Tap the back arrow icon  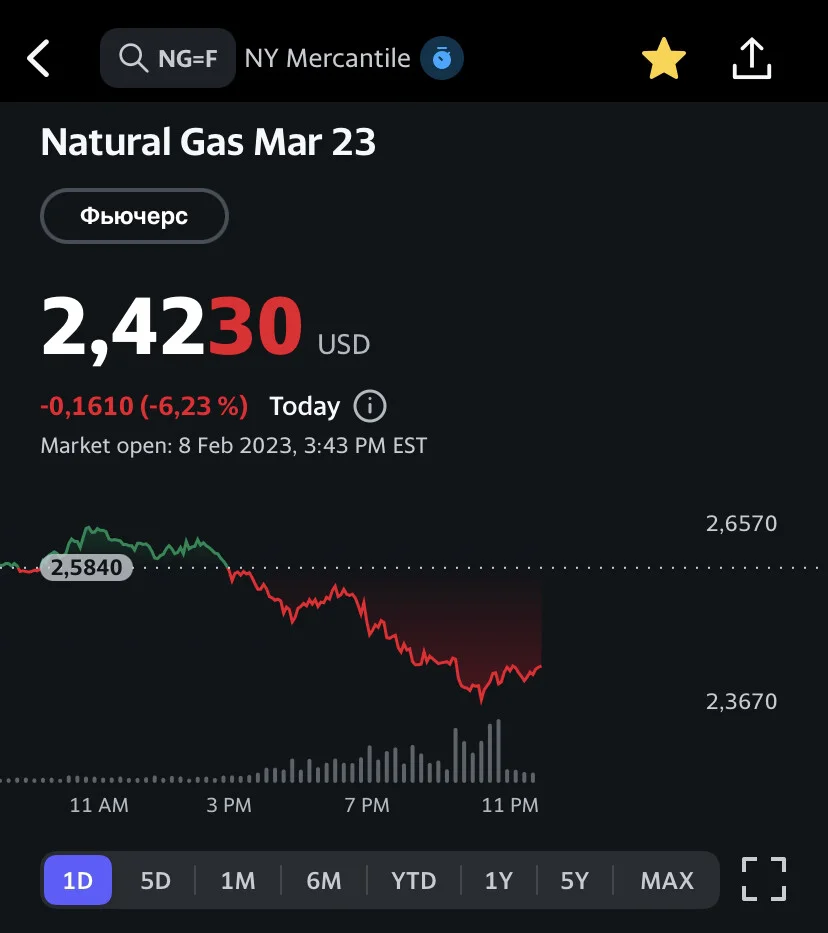[x=38, y=58]
